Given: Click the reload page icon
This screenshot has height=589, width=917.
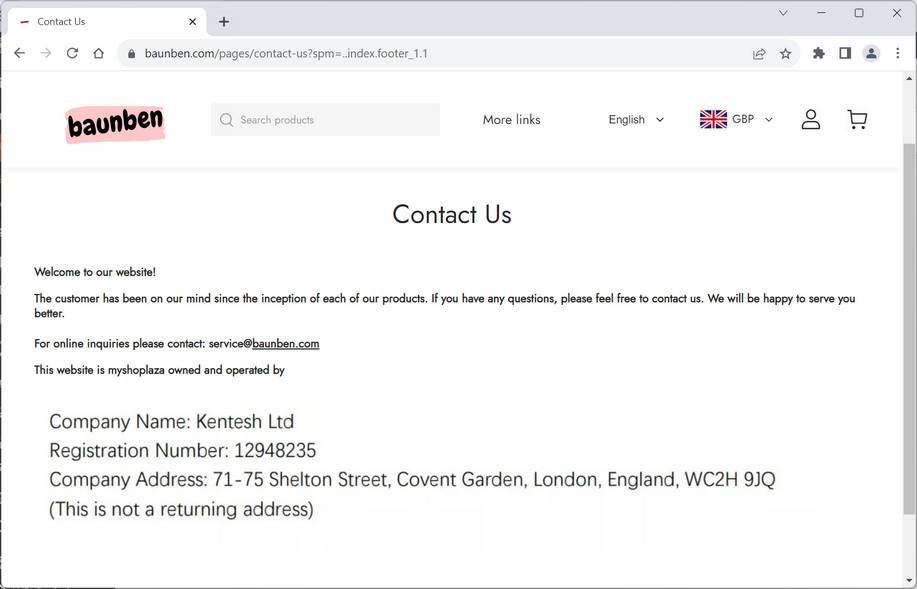Looking at the screenshot, I should pyautogui.click(x=72, y=53).
